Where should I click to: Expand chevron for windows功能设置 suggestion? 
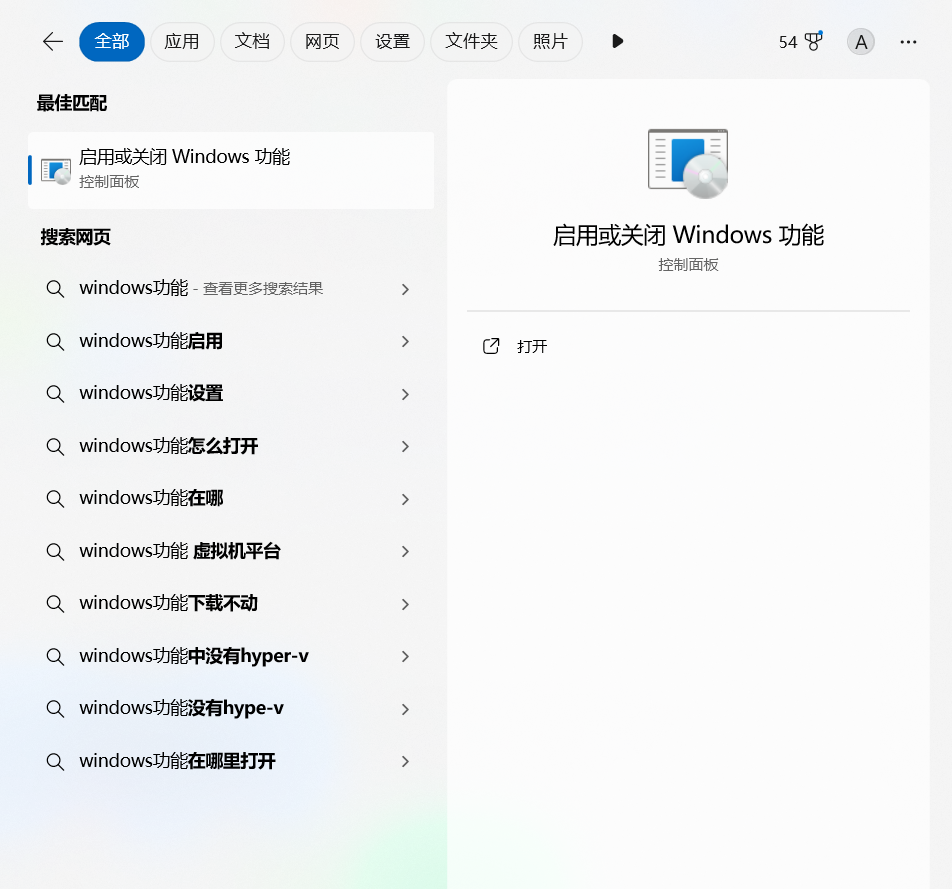405,394
